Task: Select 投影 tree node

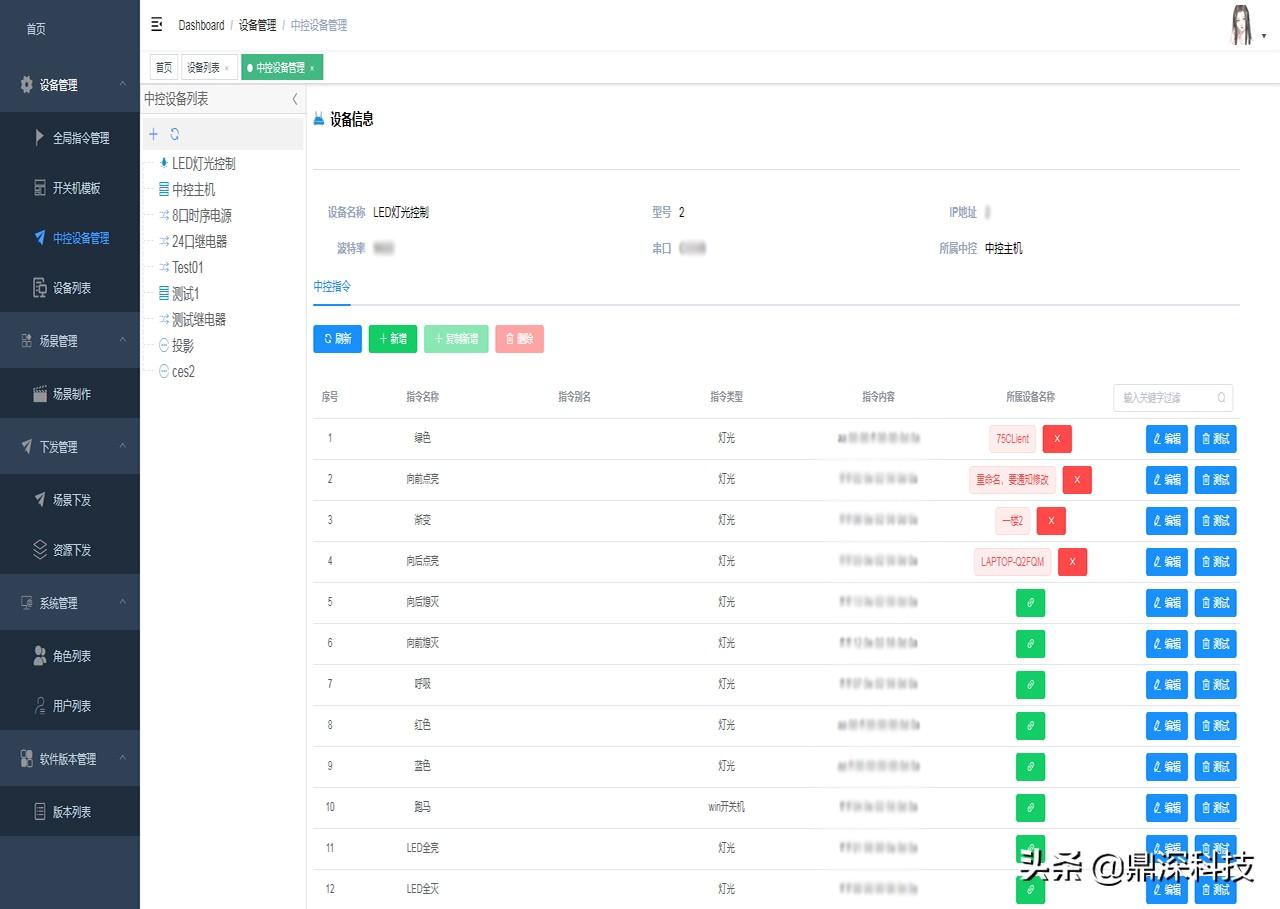Action: pos(183,345)
